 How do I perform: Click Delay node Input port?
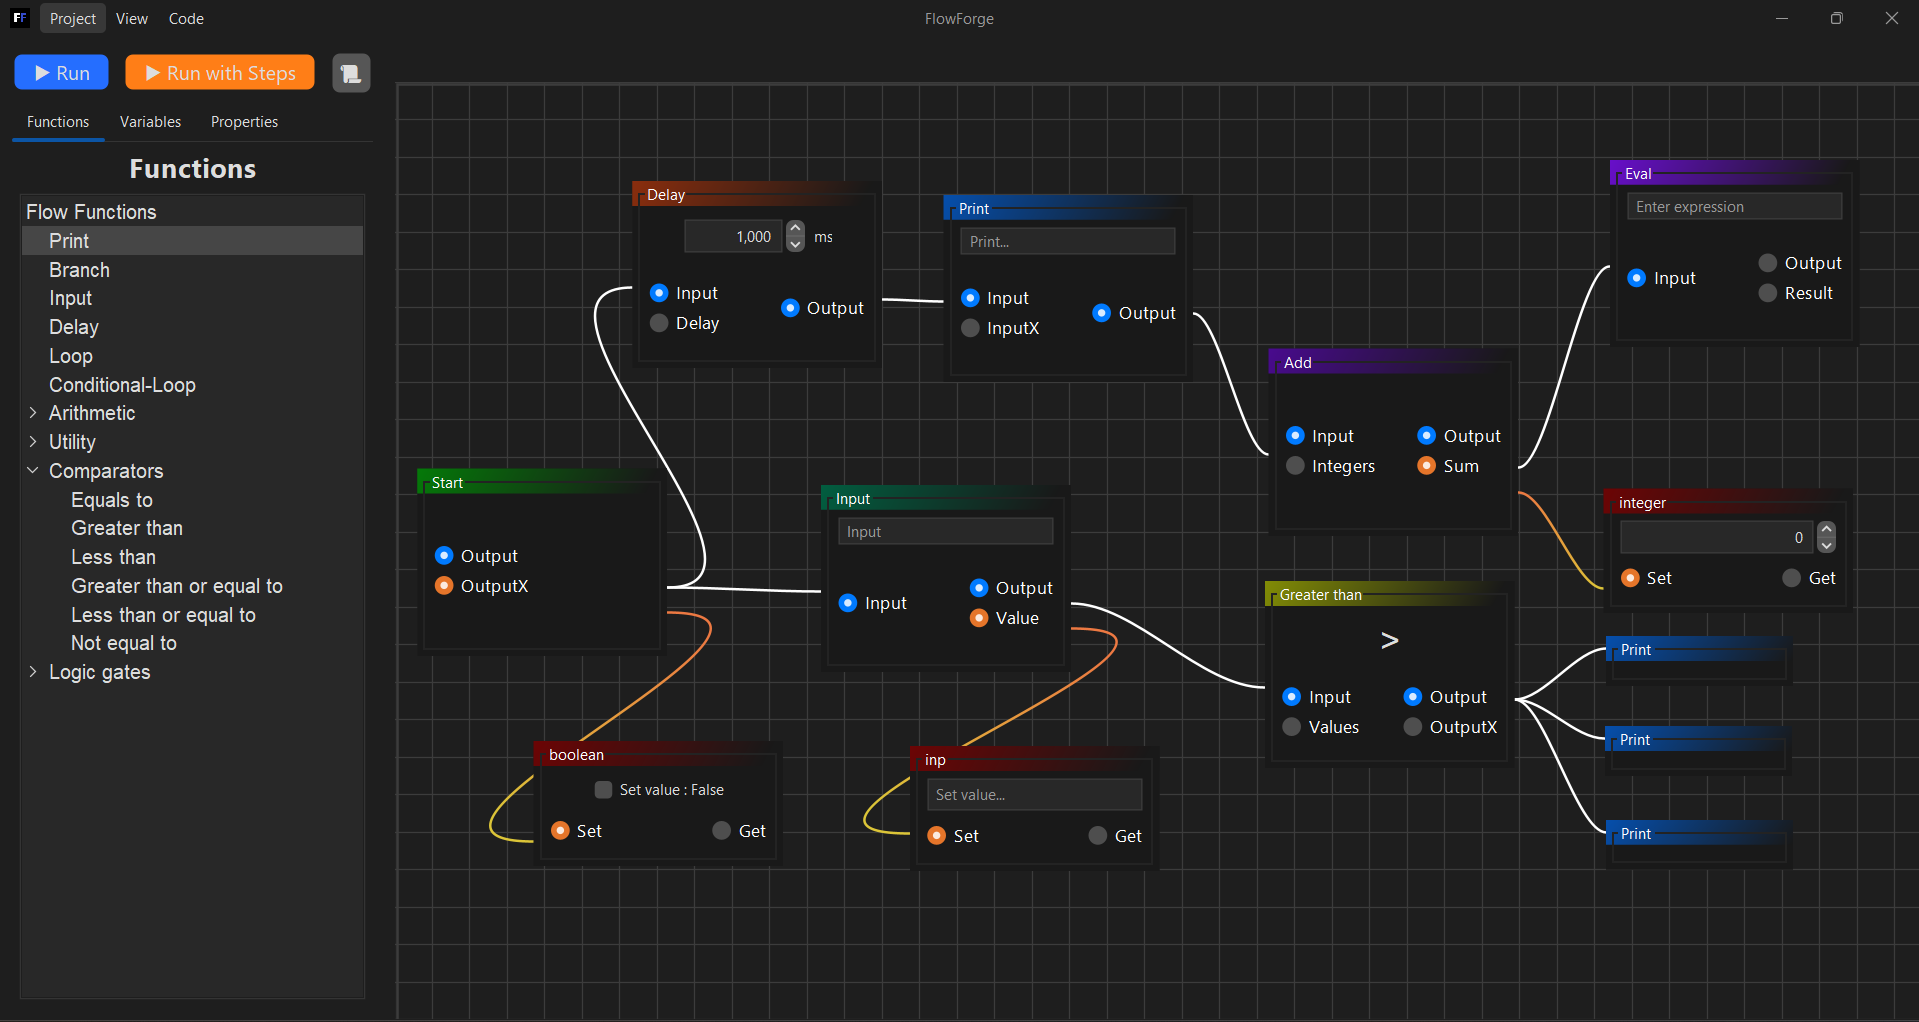[x=659, y=293]
